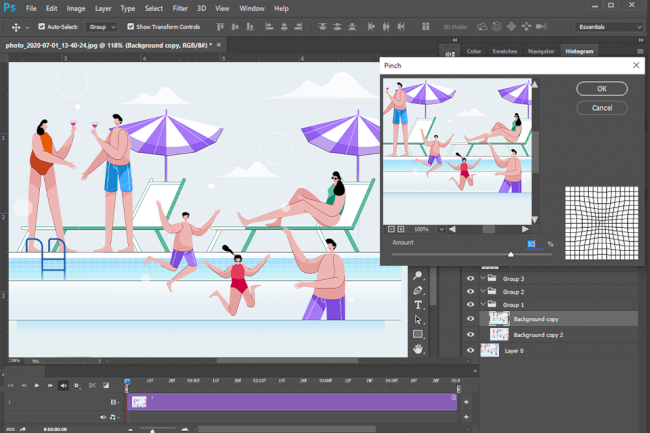This screenshot has width=650, height=433.
Task: Click the align top edges icon
Action: 220,27
